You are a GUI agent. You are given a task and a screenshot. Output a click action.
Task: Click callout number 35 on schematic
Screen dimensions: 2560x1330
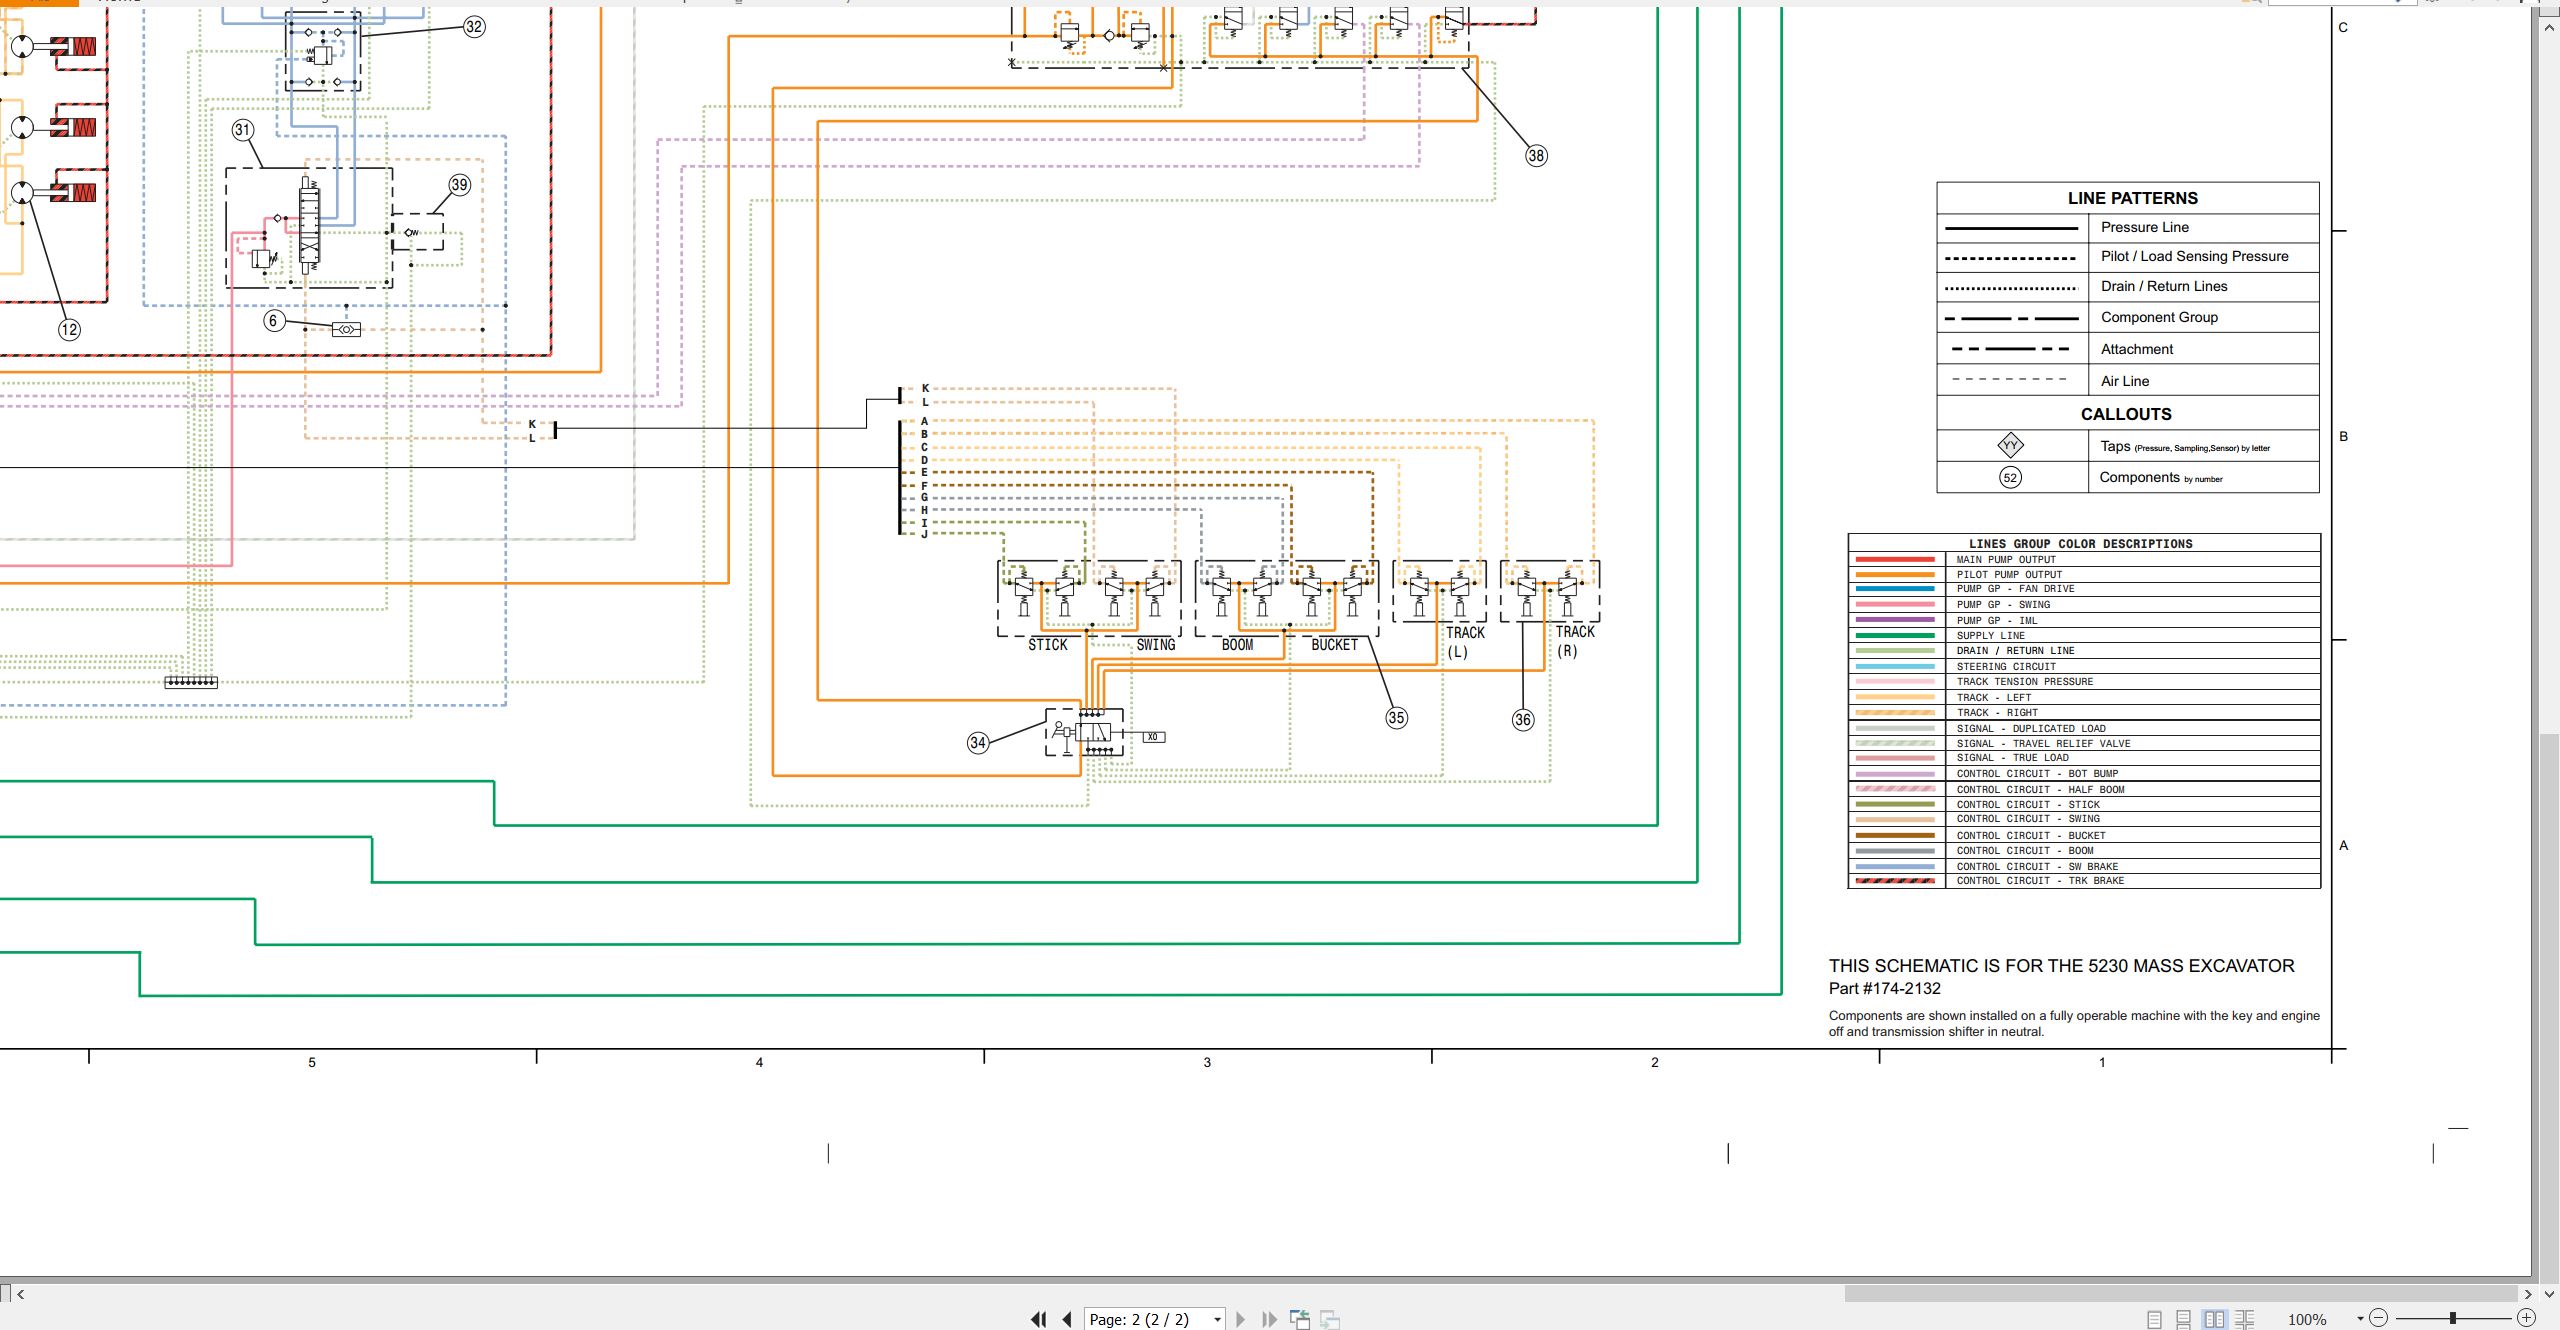click(1397, 717)
